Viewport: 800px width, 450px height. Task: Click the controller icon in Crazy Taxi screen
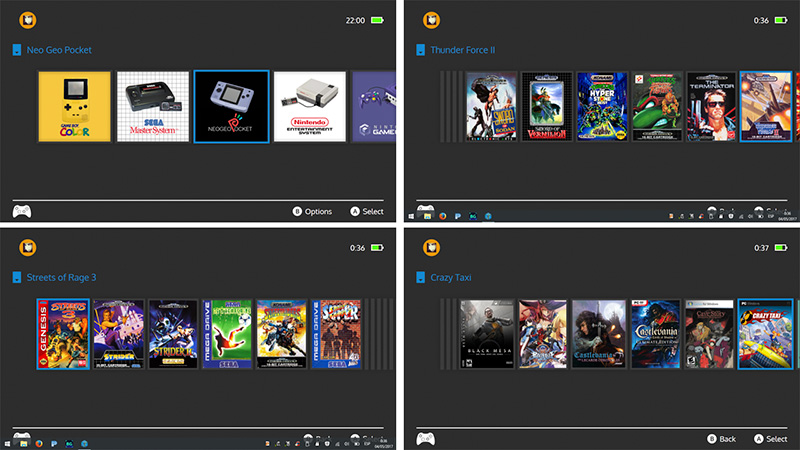tap(426, 439)
